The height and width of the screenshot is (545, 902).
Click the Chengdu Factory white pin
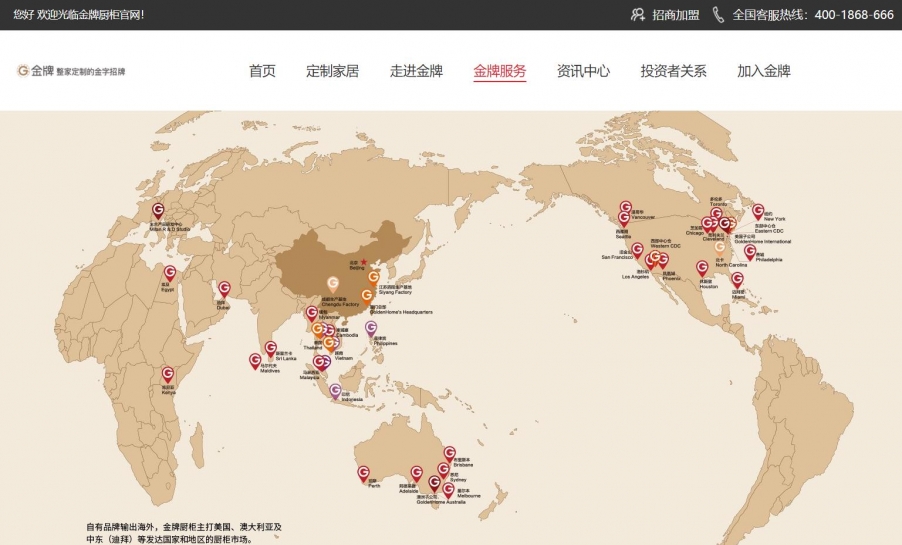[x=332, y=284]
